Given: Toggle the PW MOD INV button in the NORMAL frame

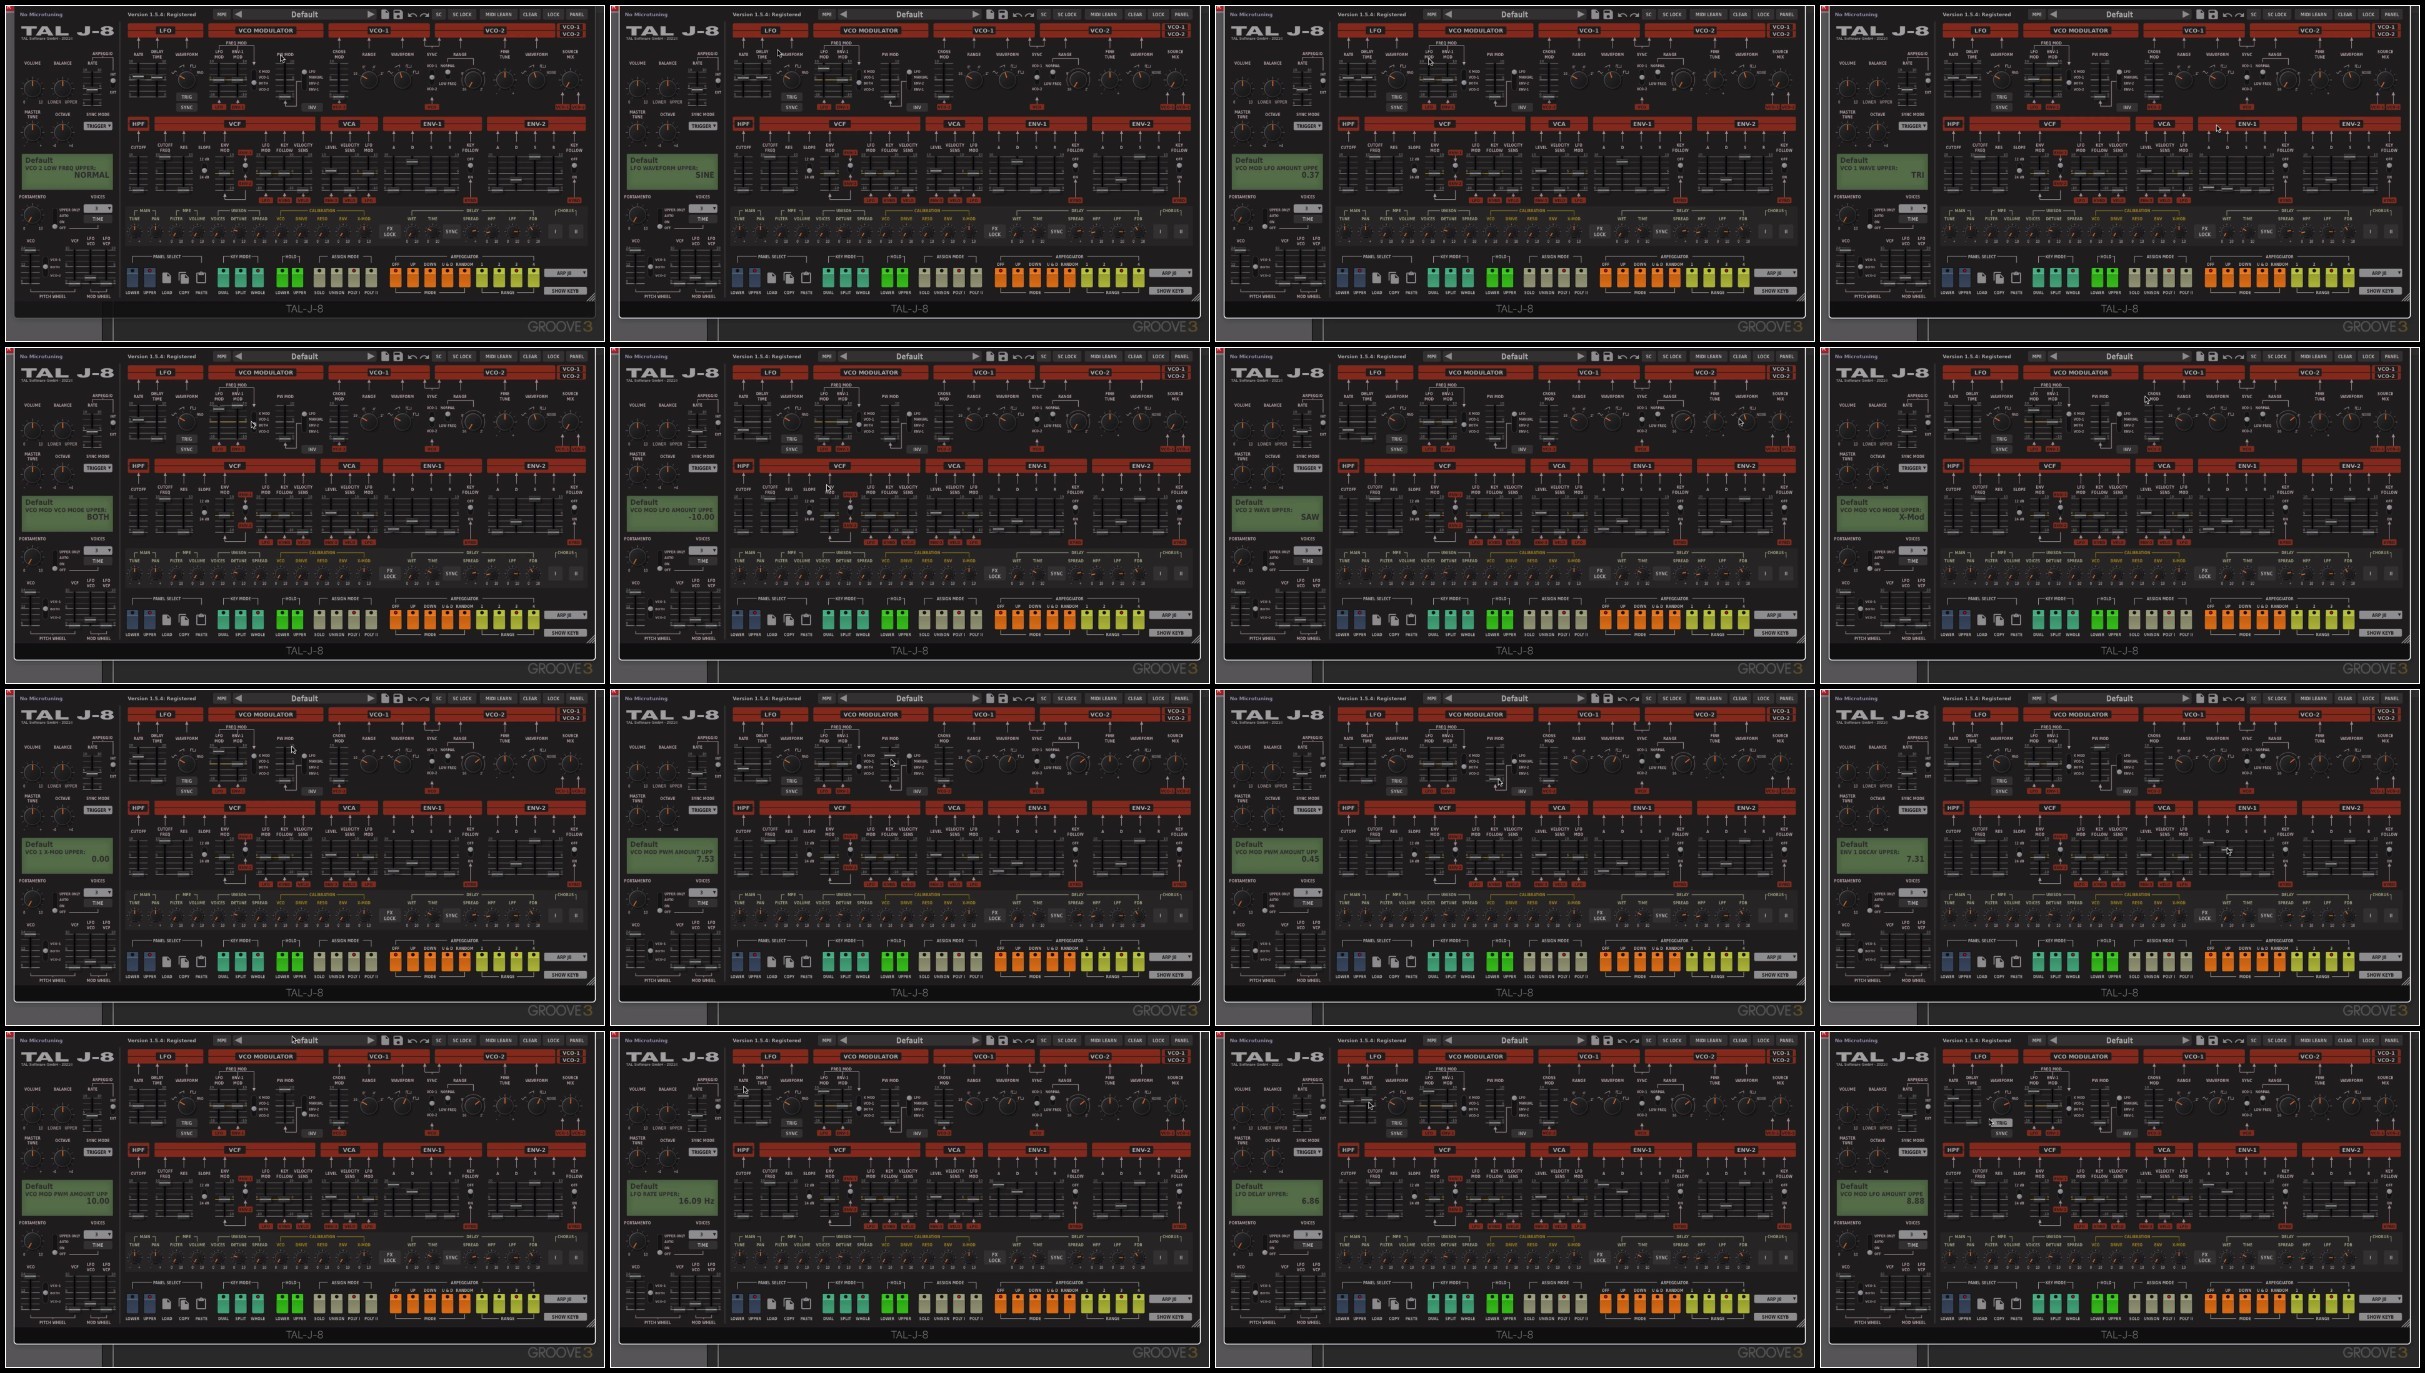Looking at the screenshot, I should click(312, 107).
